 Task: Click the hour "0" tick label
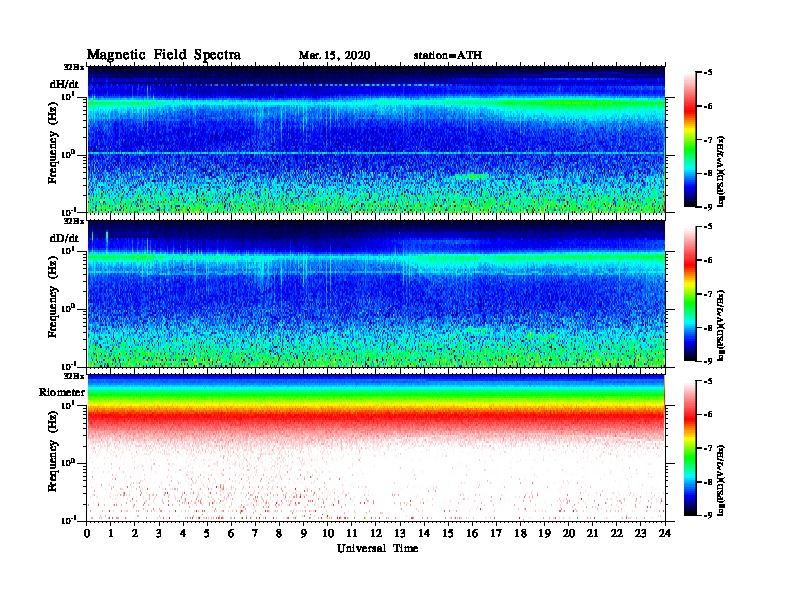(x=87, y=533)
